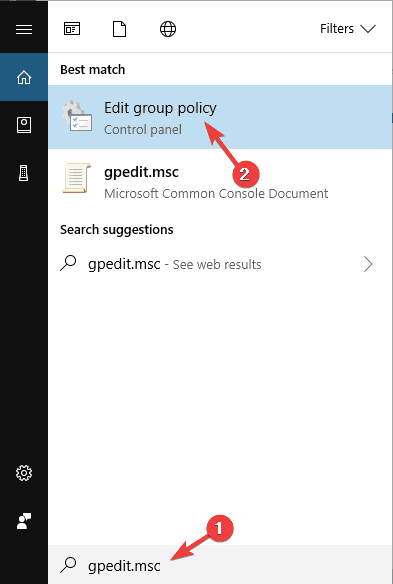Click the chevron next to Filters
This screenshot has width=393, height=584.
pos(368,29)
